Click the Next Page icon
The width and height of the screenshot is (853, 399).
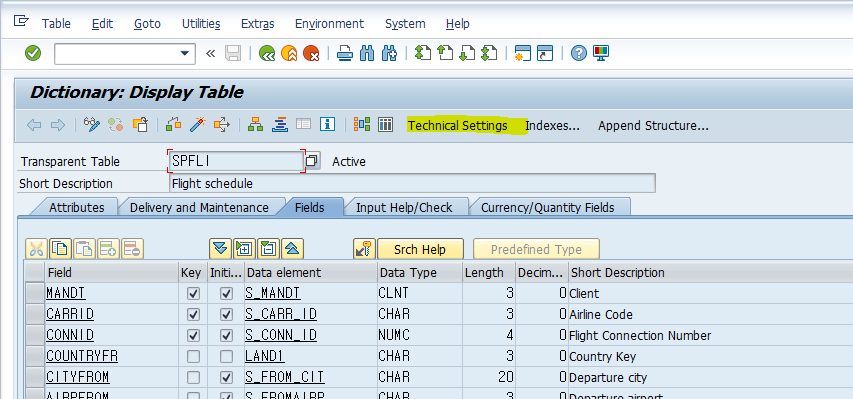point(467,53)
